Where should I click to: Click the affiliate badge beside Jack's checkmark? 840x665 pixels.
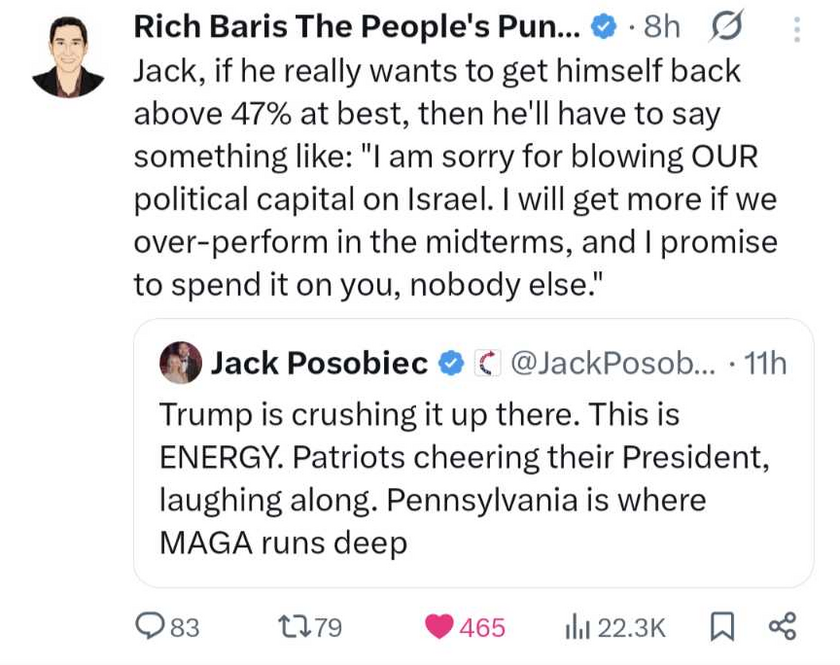486,363
